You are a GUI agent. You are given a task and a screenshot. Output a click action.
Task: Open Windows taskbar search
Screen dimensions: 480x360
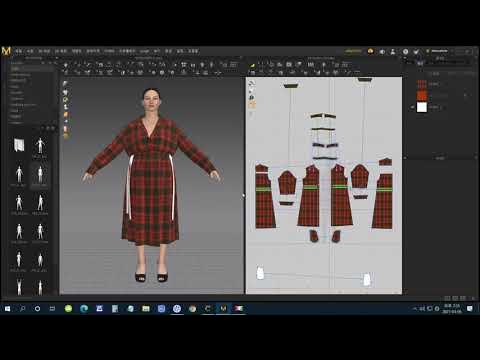tap(22, 309)
